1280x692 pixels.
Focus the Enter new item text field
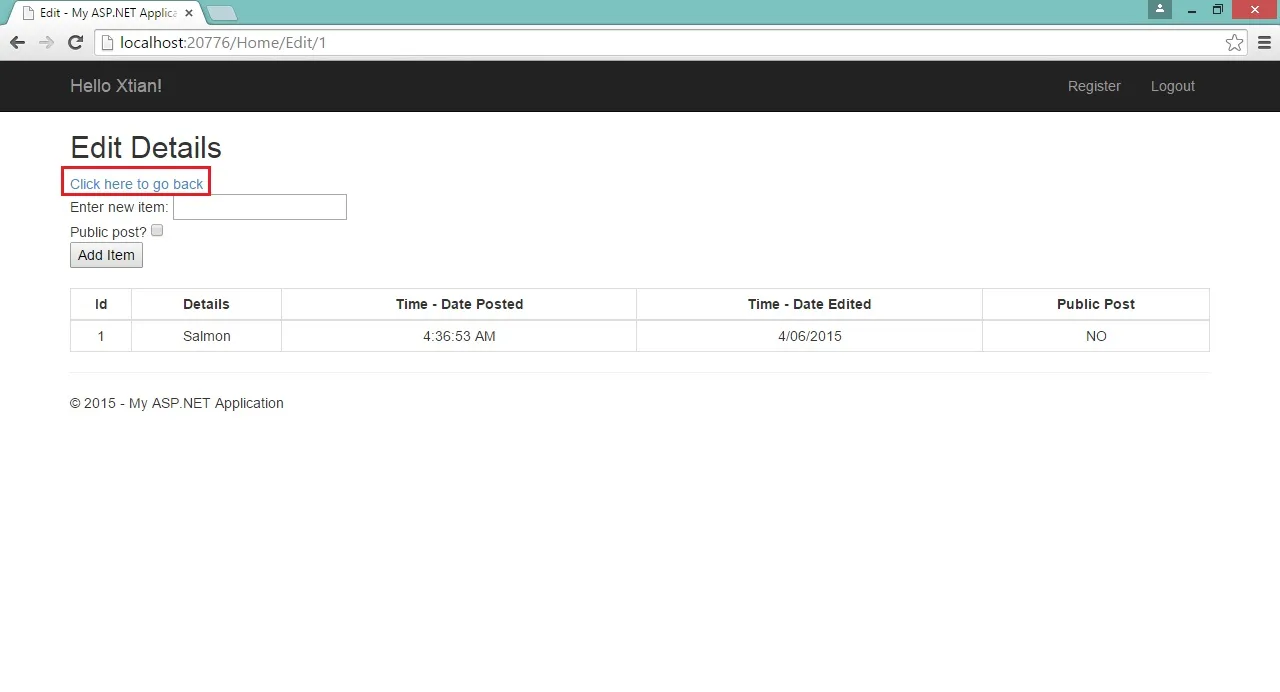click(x=260, y=207)
